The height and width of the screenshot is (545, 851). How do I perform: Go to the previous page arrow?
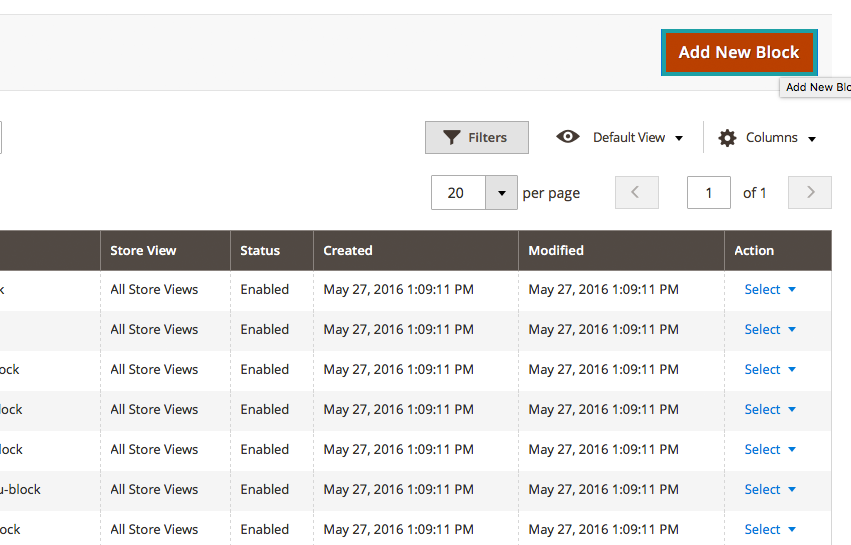point(637,193)
